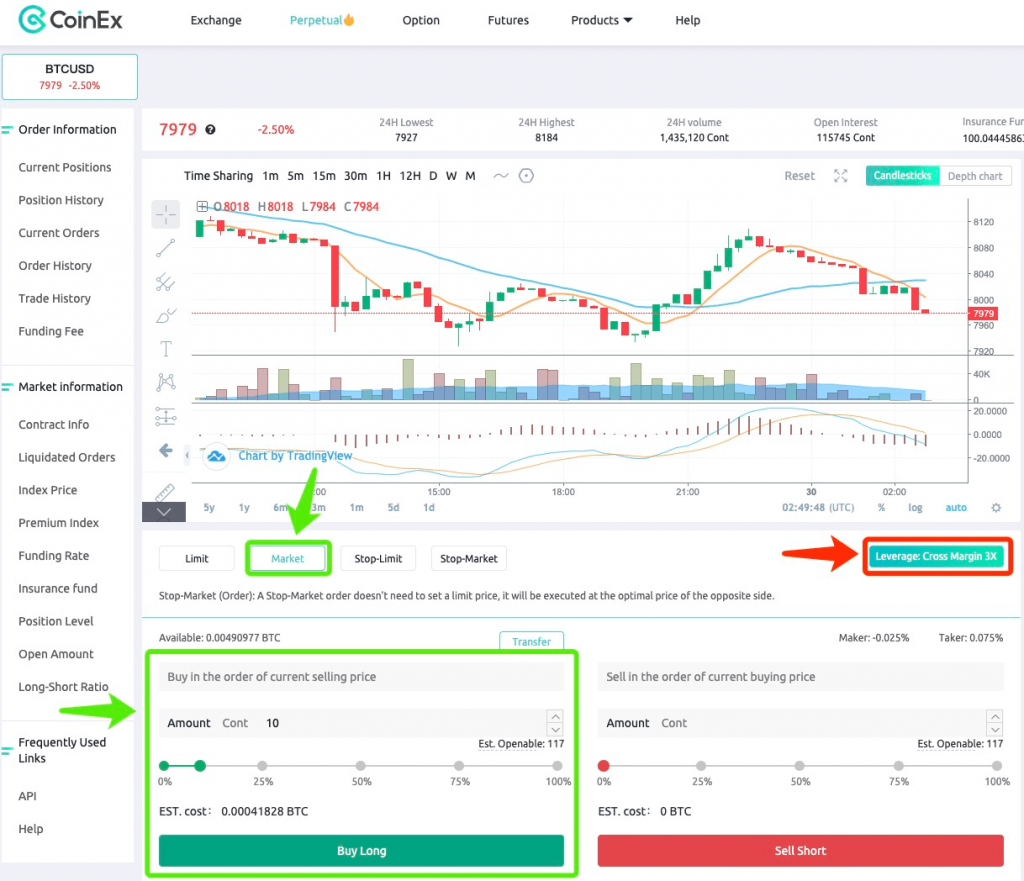Screen dimensions: 1024x881
Task: Click the back arrow in chart toolbar
Action: pos(166,450)
